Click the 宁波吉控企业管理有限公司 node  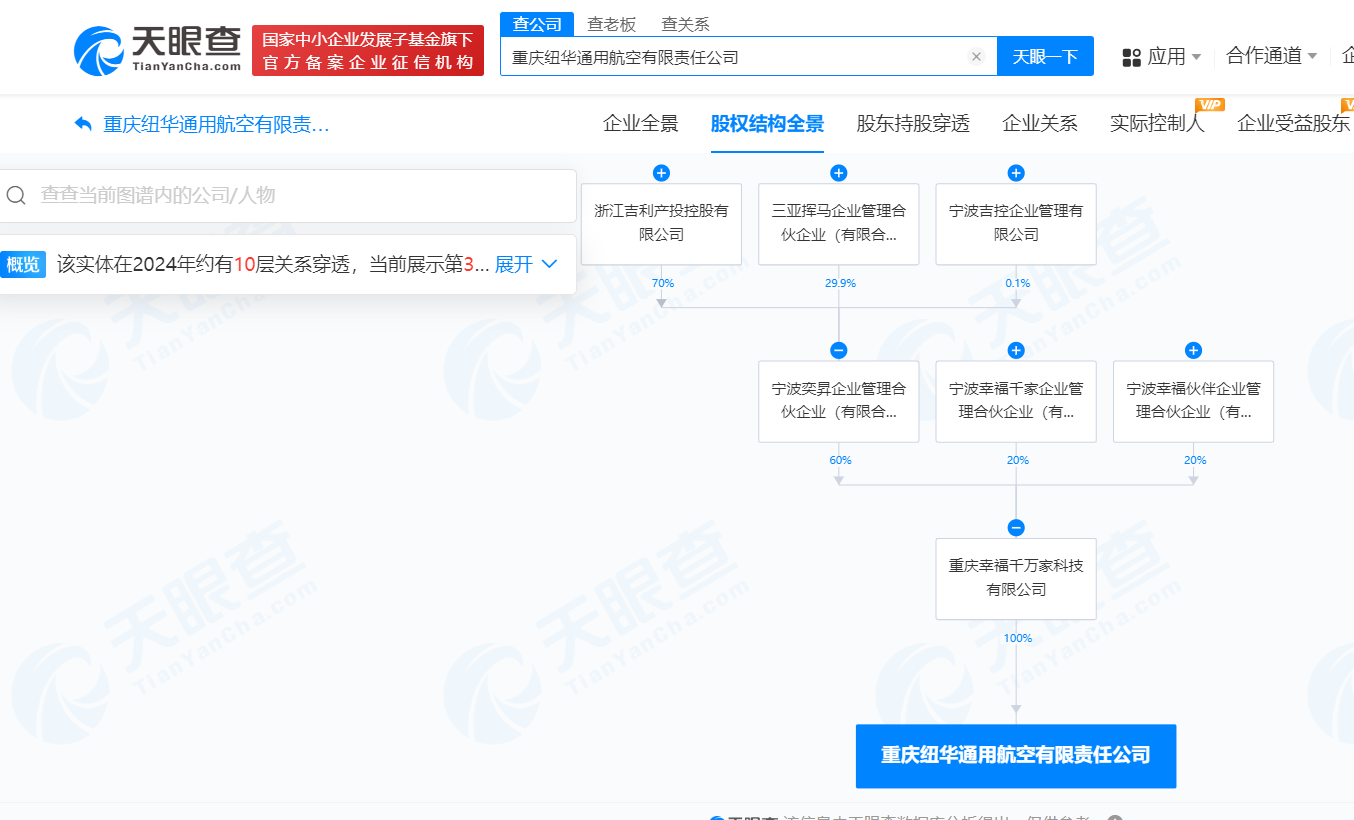point(1016,224)
